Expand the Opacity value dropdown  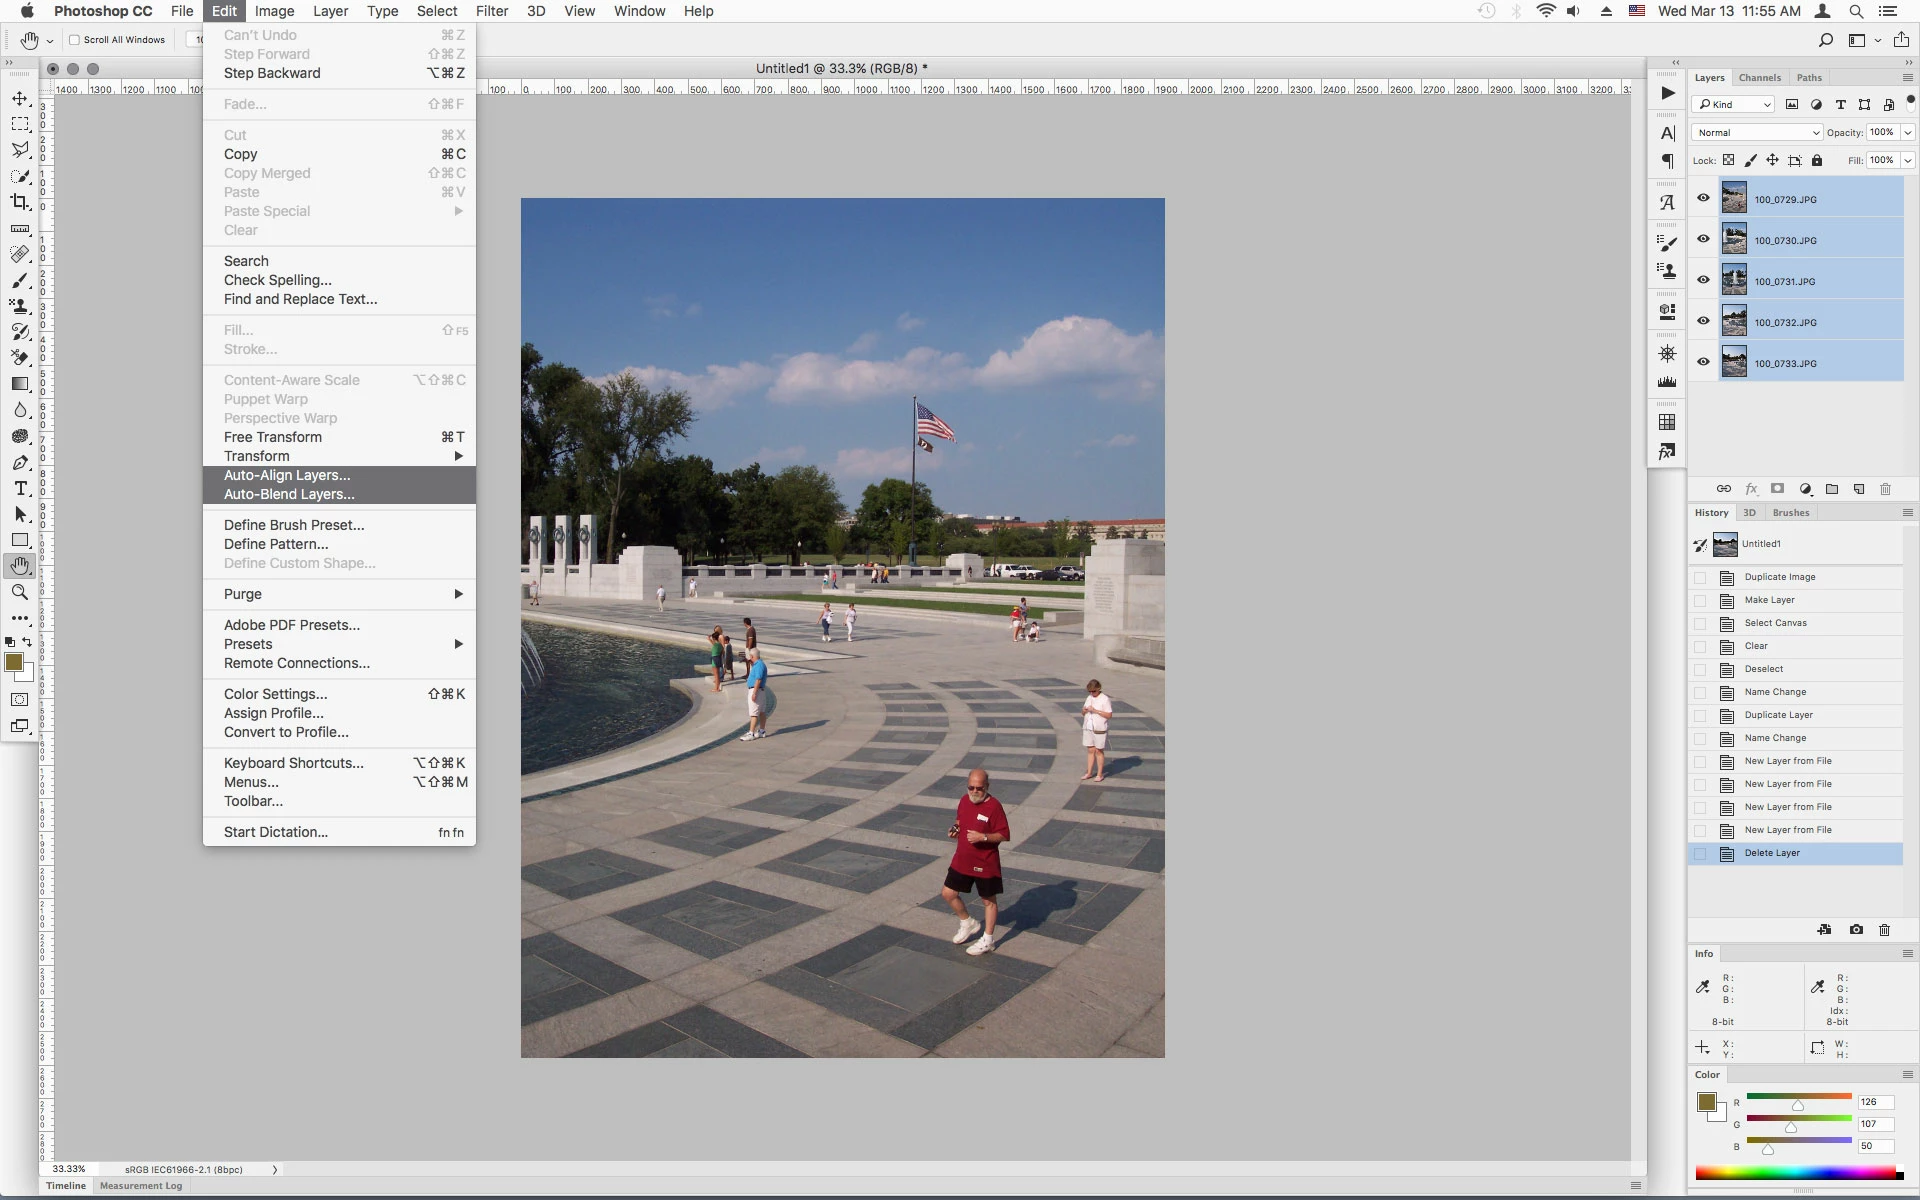point(1907,132)
